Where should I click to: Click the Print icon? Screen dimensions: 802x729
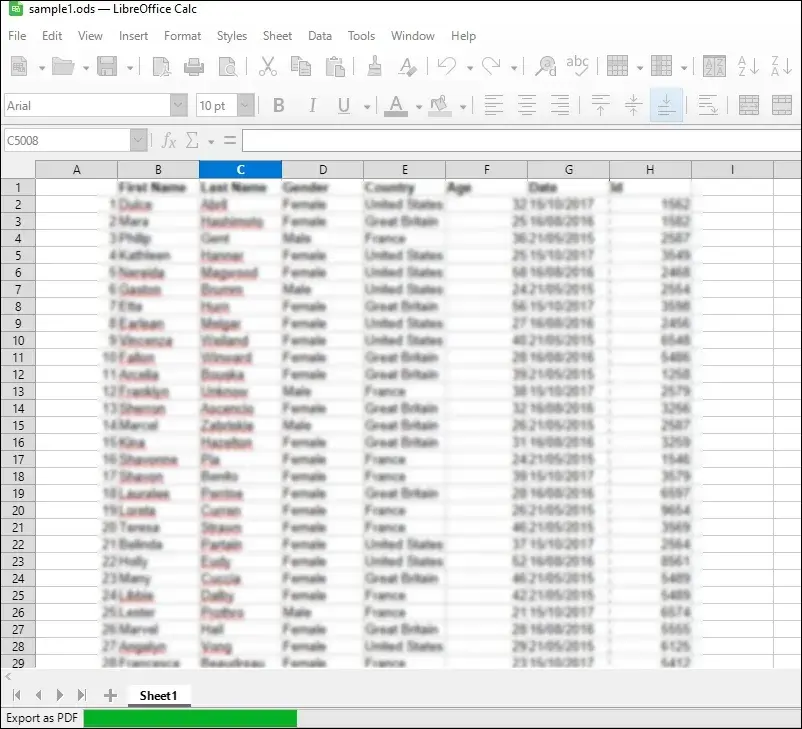tap(194, 67)
